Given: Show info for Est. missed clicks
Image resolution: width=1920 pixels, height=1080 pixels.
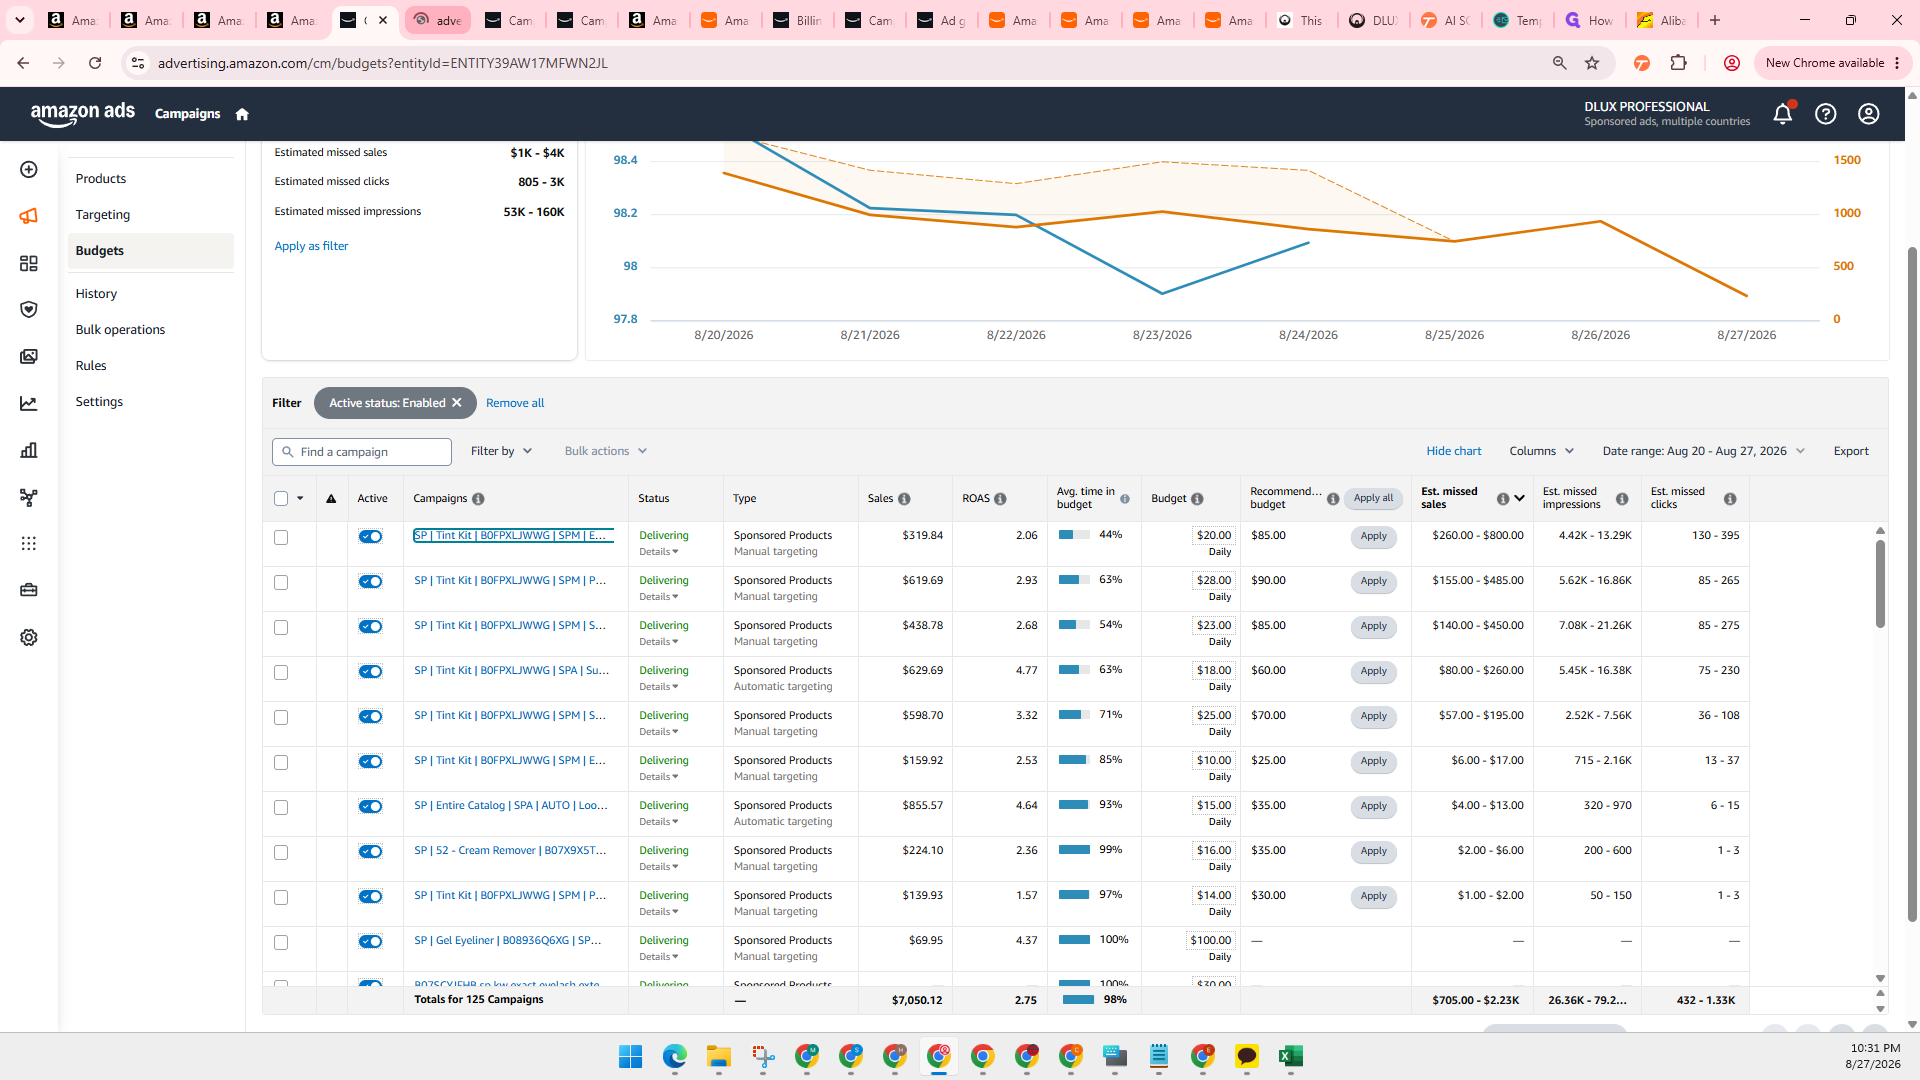Looking at the screenshot, I should (x=1730, y=499).
